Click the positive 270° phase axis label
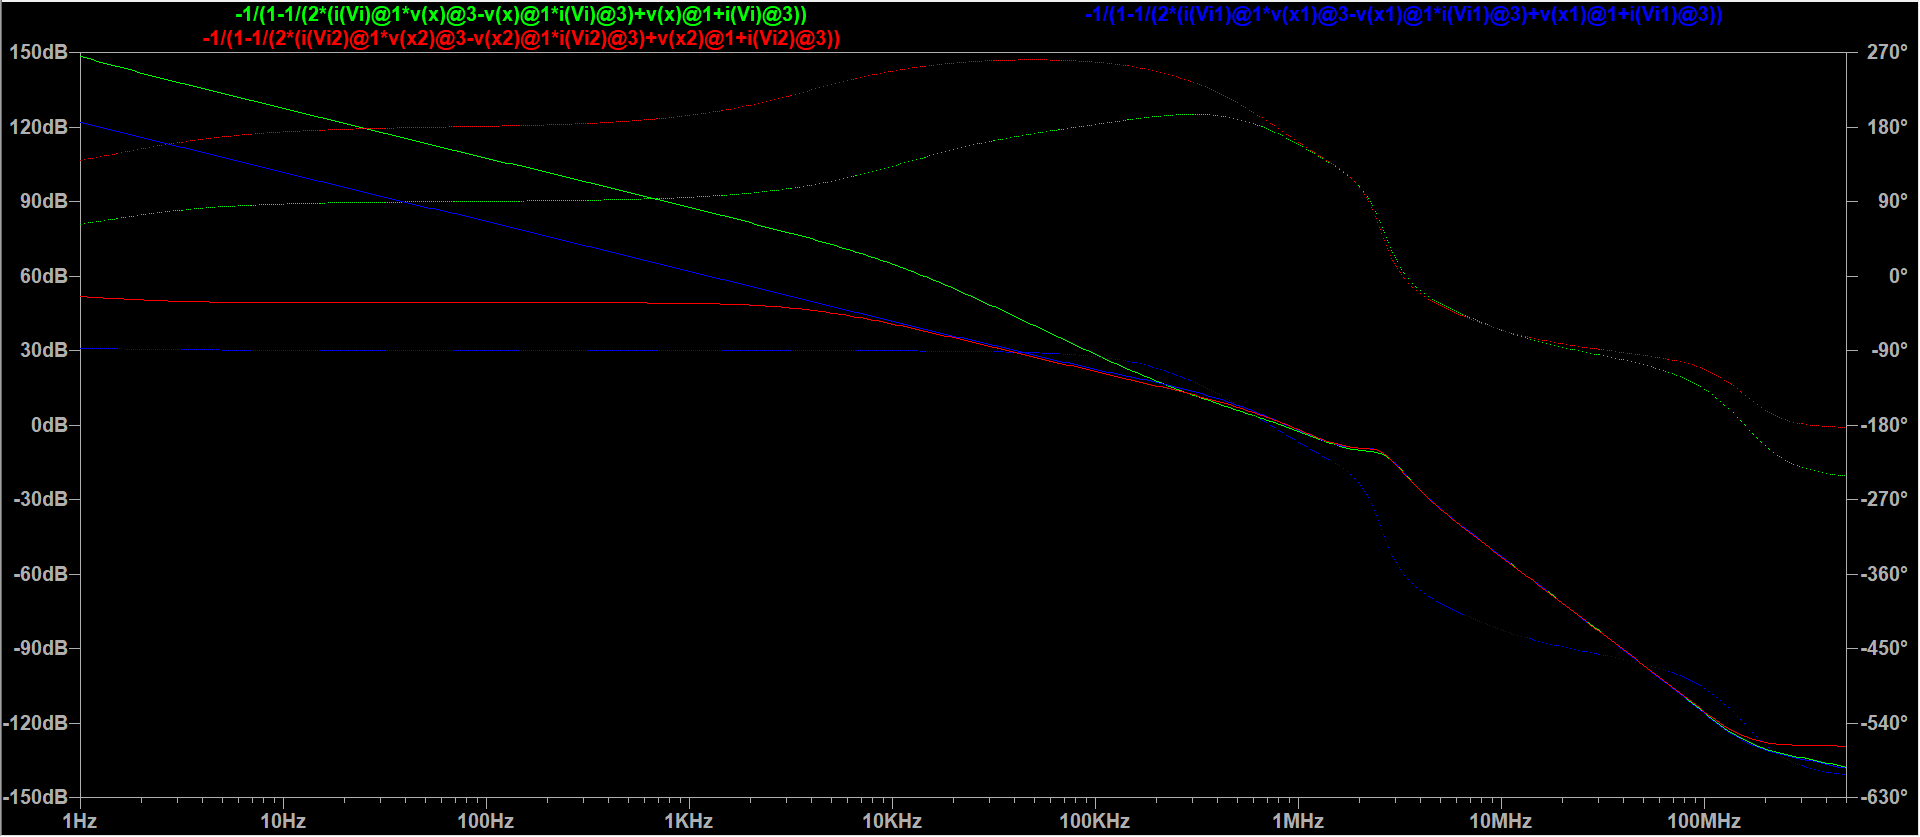The image size is (1920, 837). click(1887, 52)
